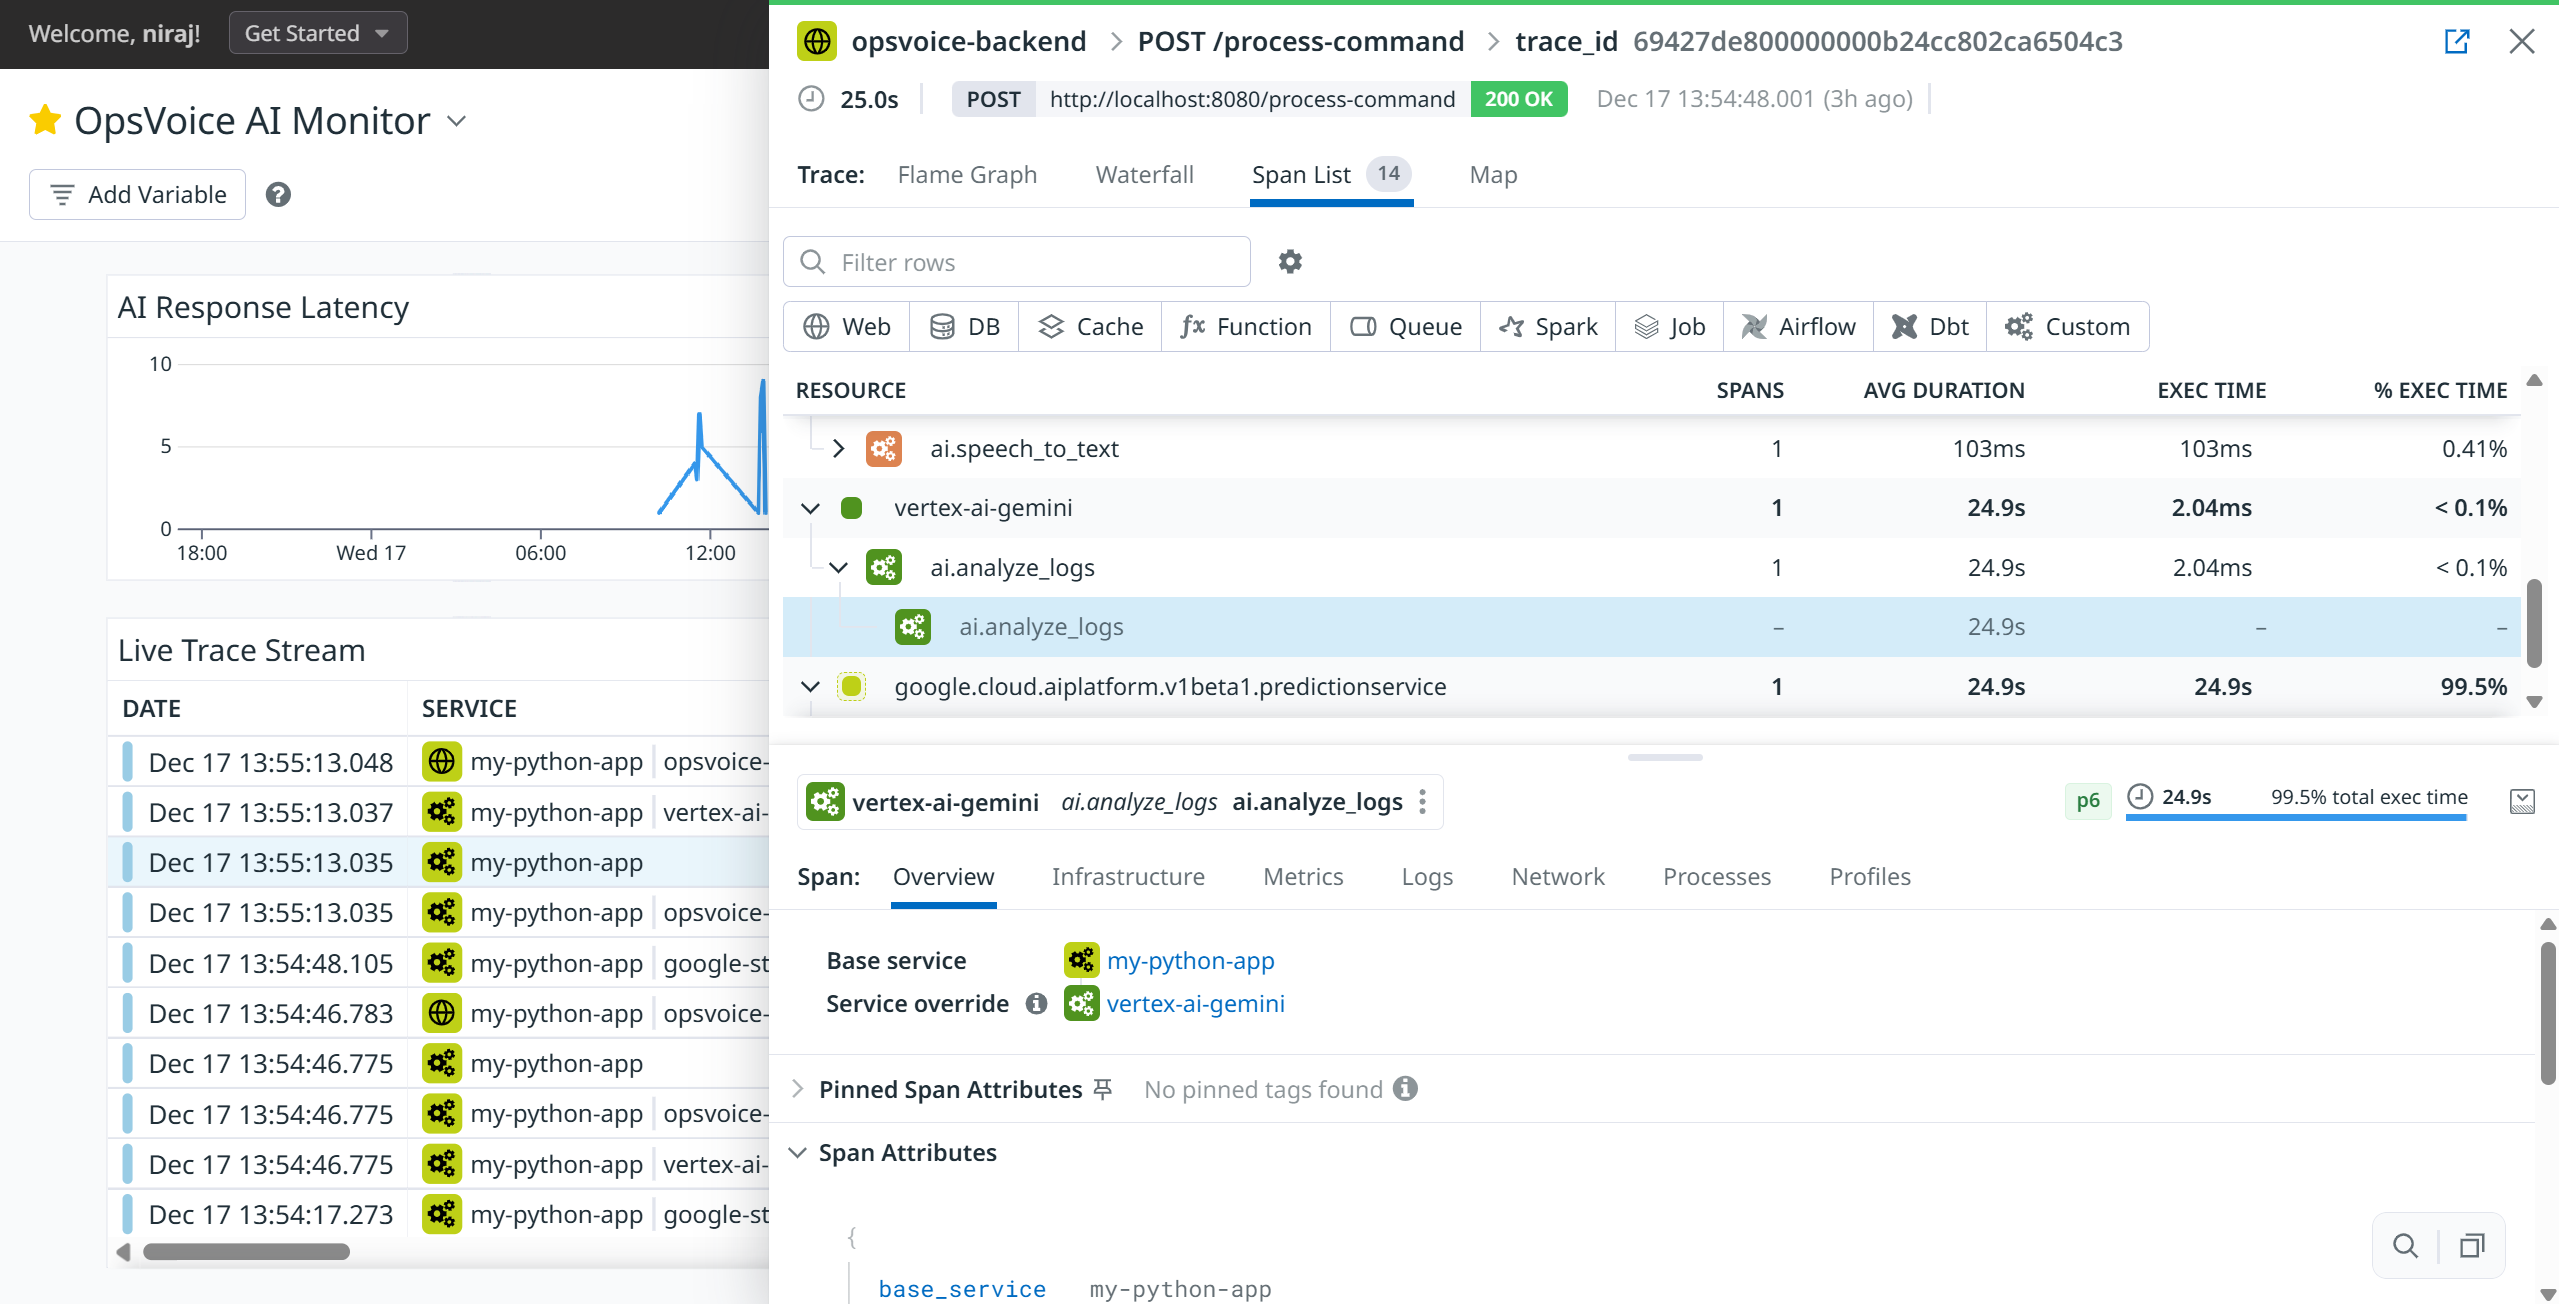
Task: Open the span three-dot options menu
Action: (x=1422, y=801)
